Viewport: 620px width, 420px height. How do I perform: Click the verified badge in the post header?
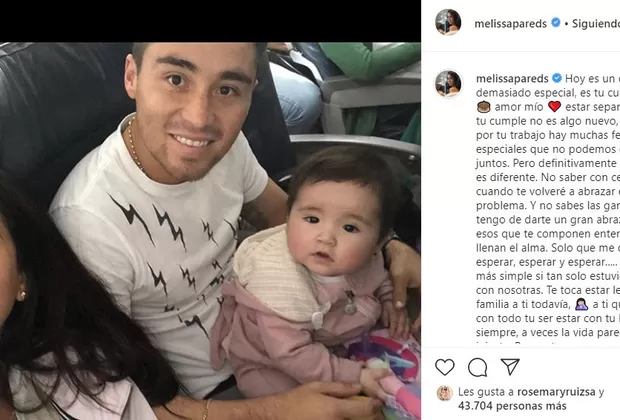pyautogui.click(x=556, y=23)
